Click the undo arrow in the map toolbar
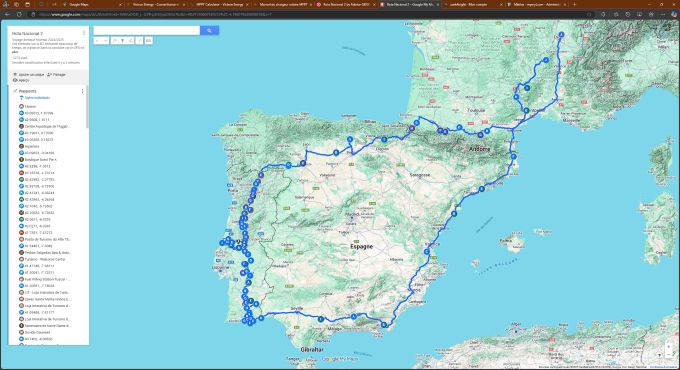Viewport: 680px width, 370px height. [97, 41]
